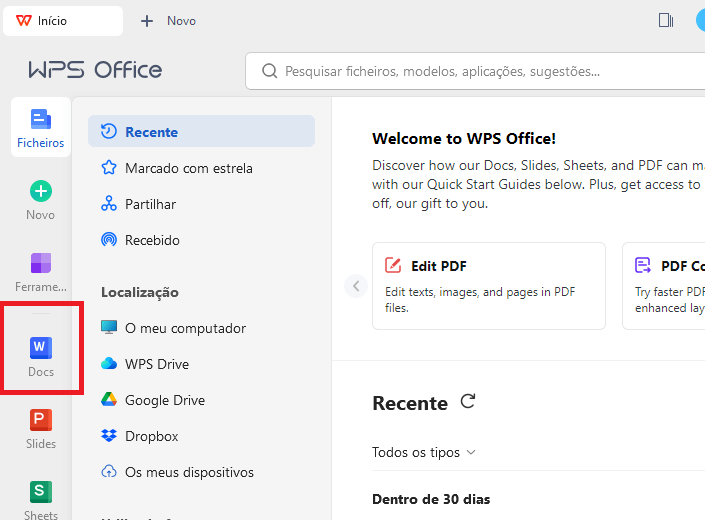The height and width of the screenshot is (520, 705).
Task: Toggle the side panel layout icon at top right
Action: (666, 20)
